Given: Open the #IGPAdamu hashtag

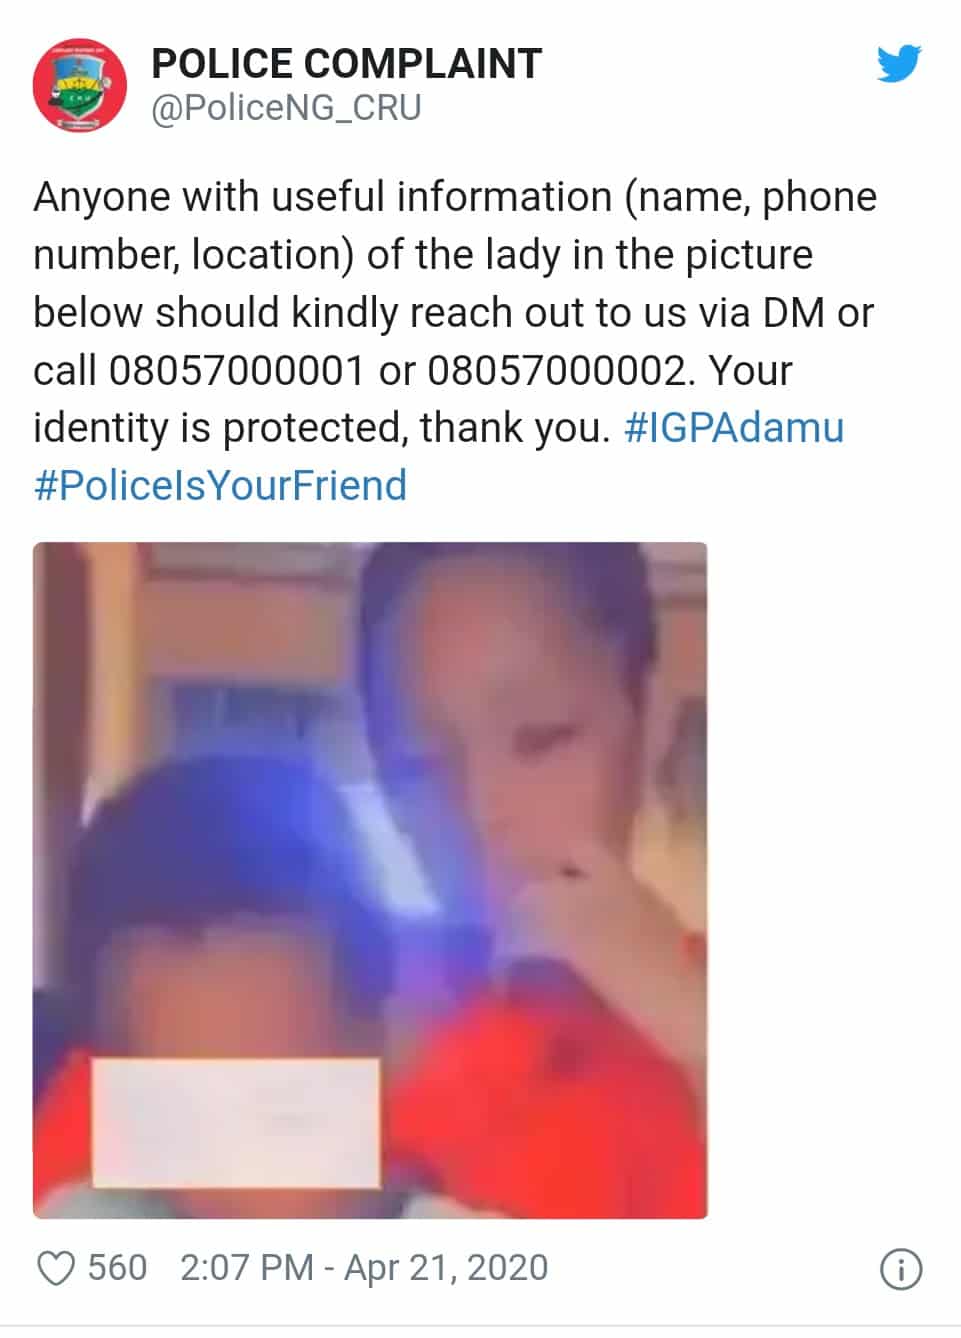Looking at the screenshot, I should point(734,428).
